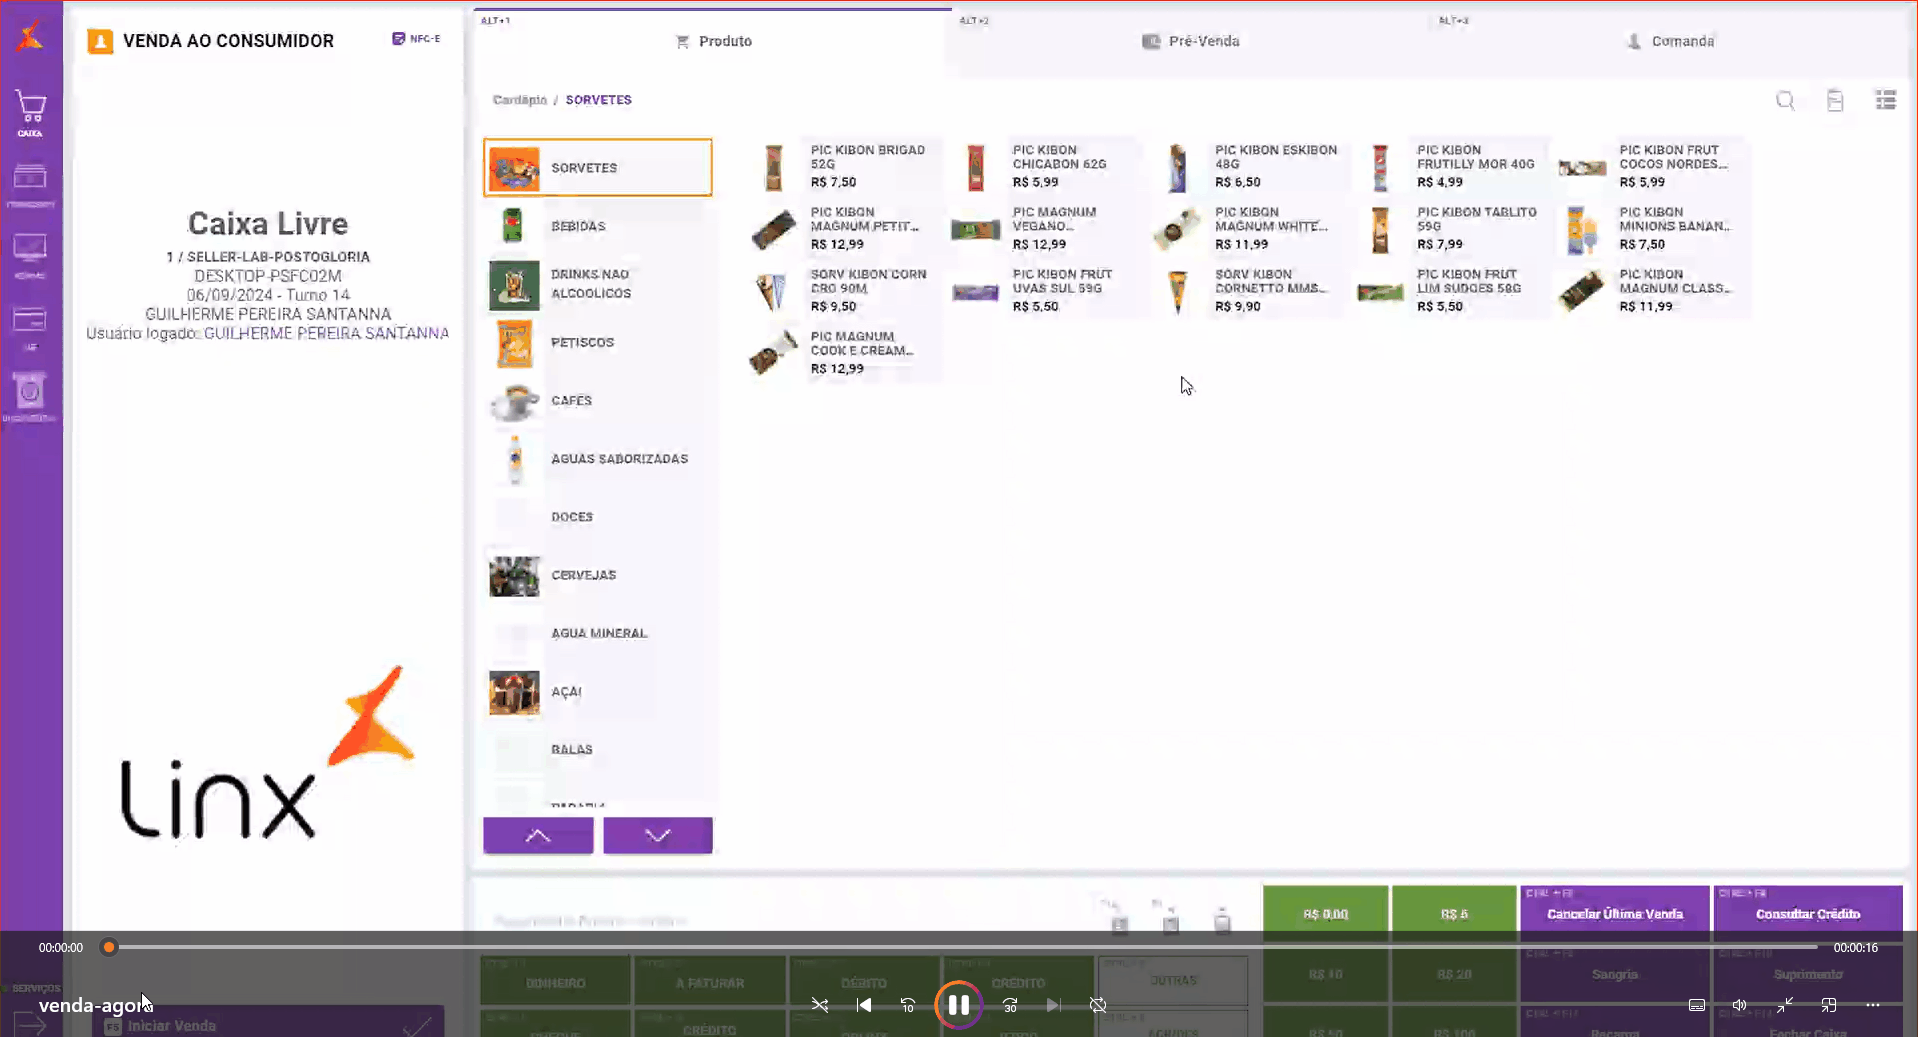Add PIC KIBON BRIGAD 52G to sale
1918x1037 pixels.
845,166
